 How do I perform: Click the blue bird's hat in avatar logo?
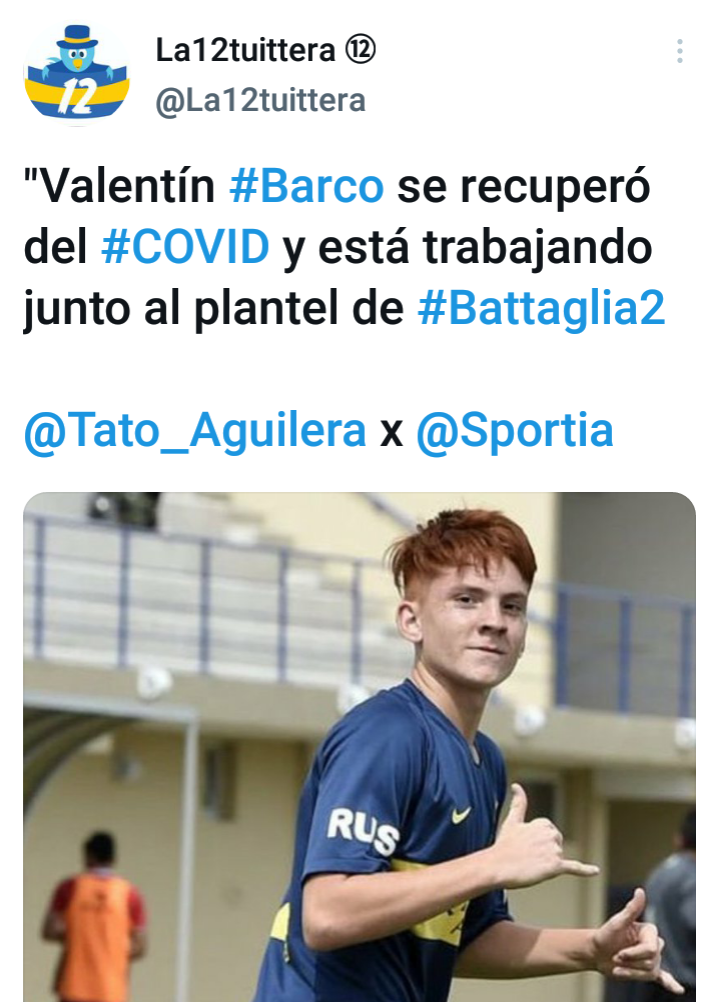77,37
